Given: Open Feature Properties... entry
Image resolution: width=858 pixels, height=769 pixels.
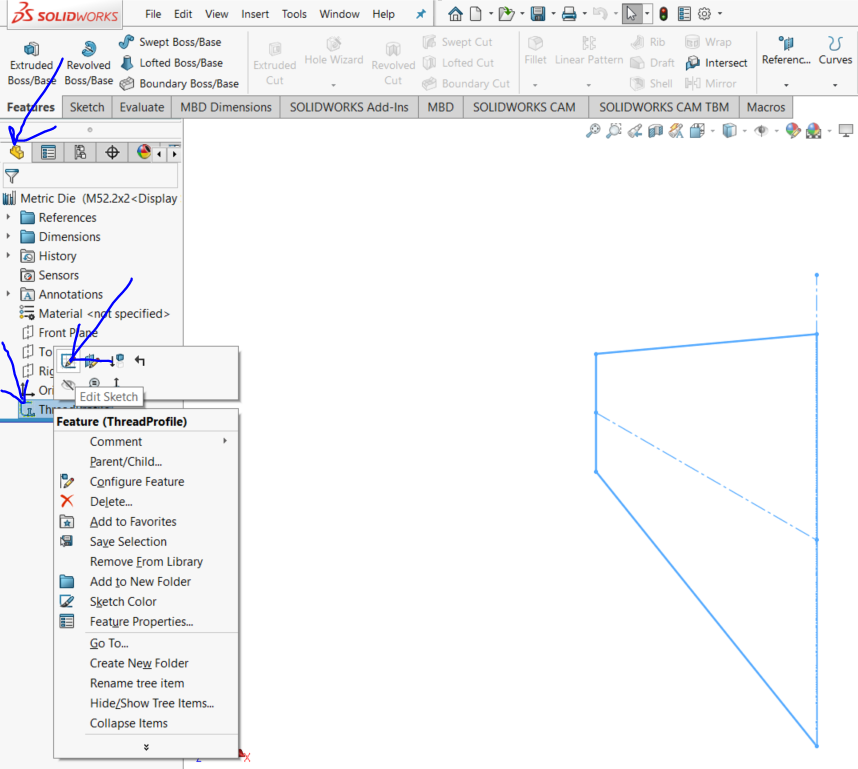Looking at the screenshot, I should tap(146, 622).
